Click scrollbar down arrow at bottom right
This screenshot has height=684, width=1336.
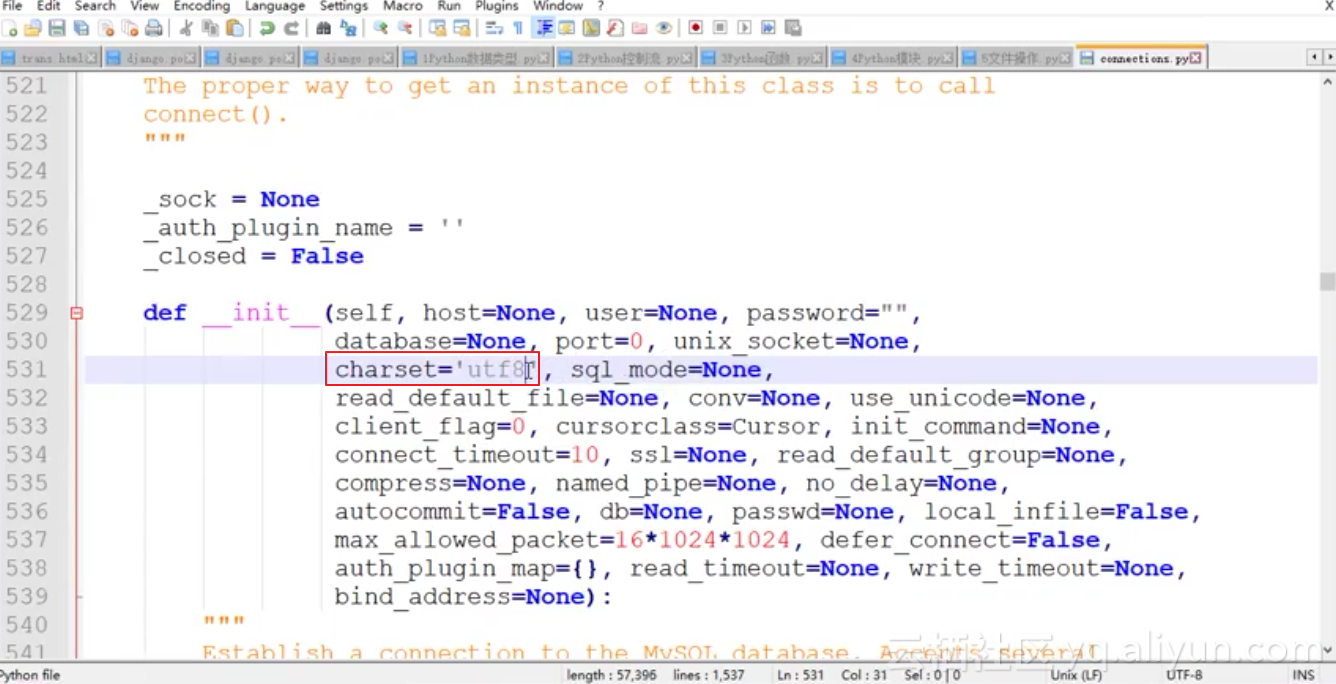(1326, 651)
